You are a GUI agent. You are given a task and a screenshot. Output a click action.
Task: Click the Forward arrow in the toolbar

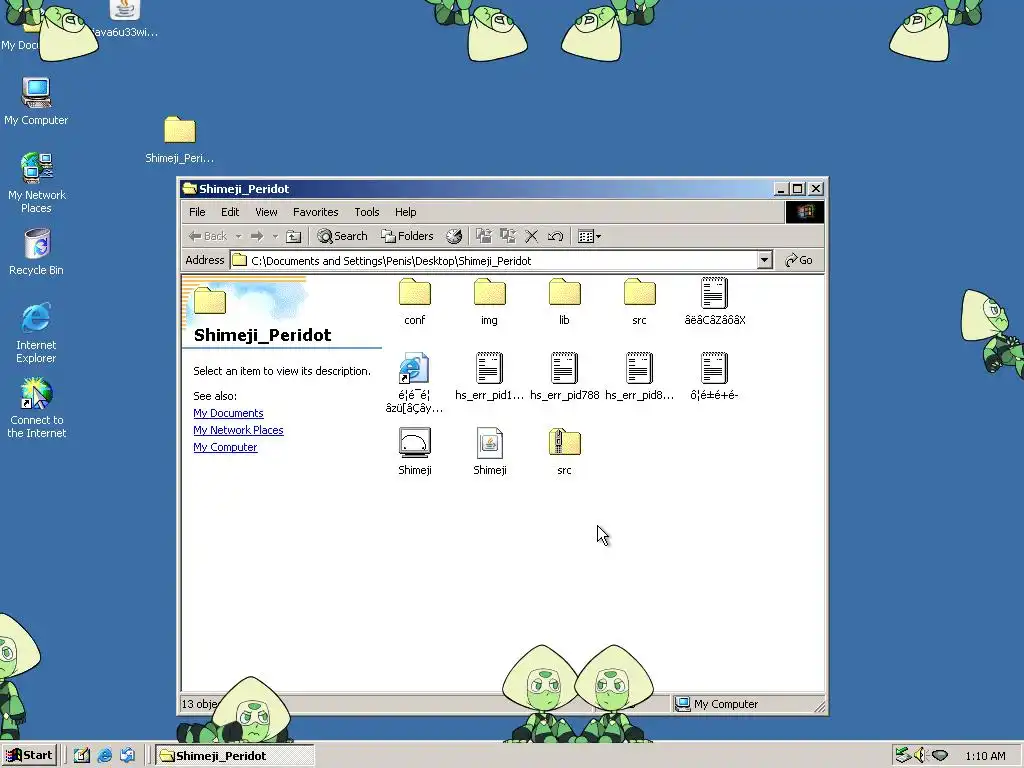[257, 236]
